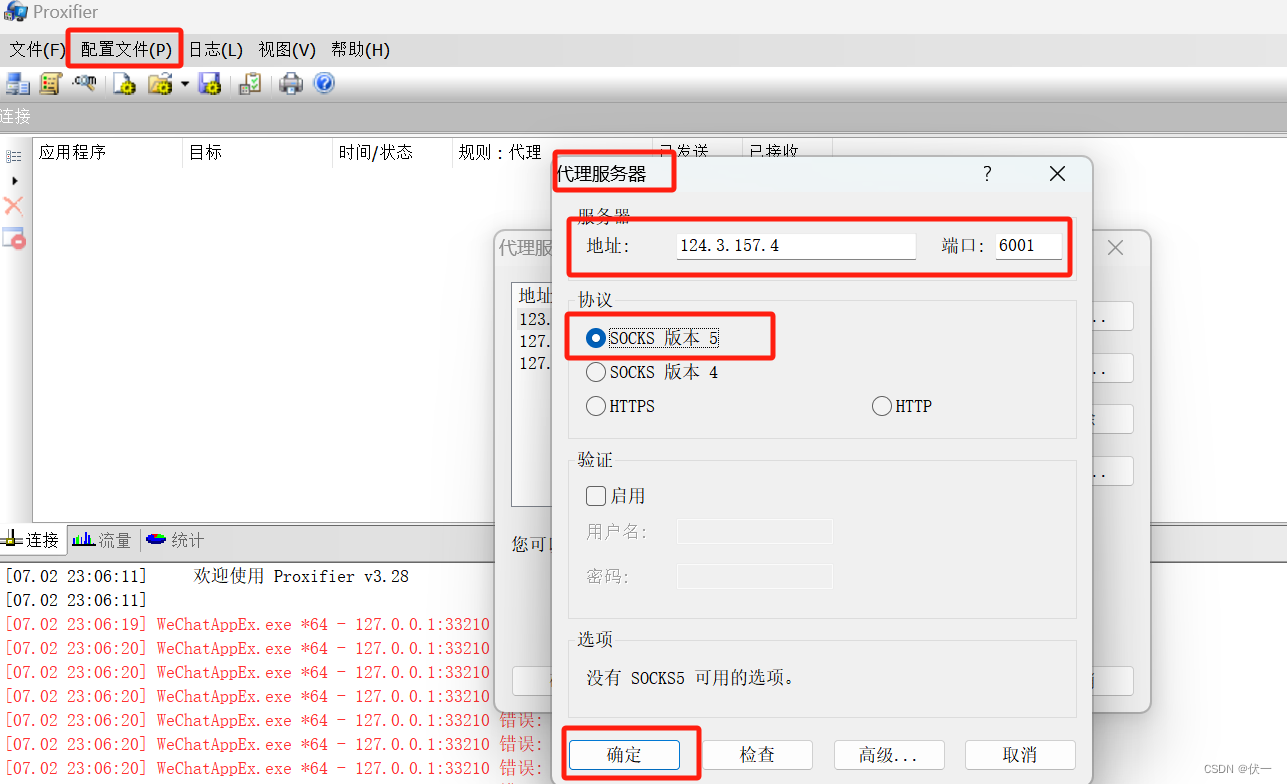Open 高级... advanced settings
1287x784 pixels.
point(888,755)
